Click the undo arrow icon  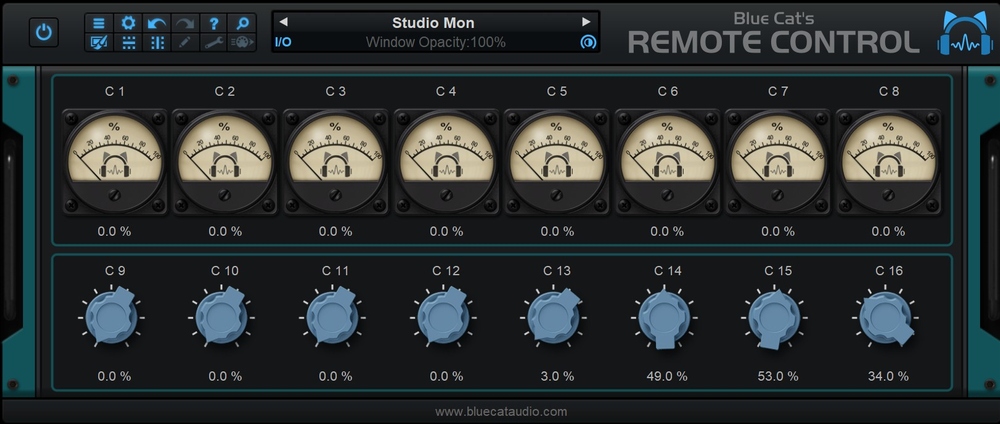pyautogui.click(x=157, y=23)
